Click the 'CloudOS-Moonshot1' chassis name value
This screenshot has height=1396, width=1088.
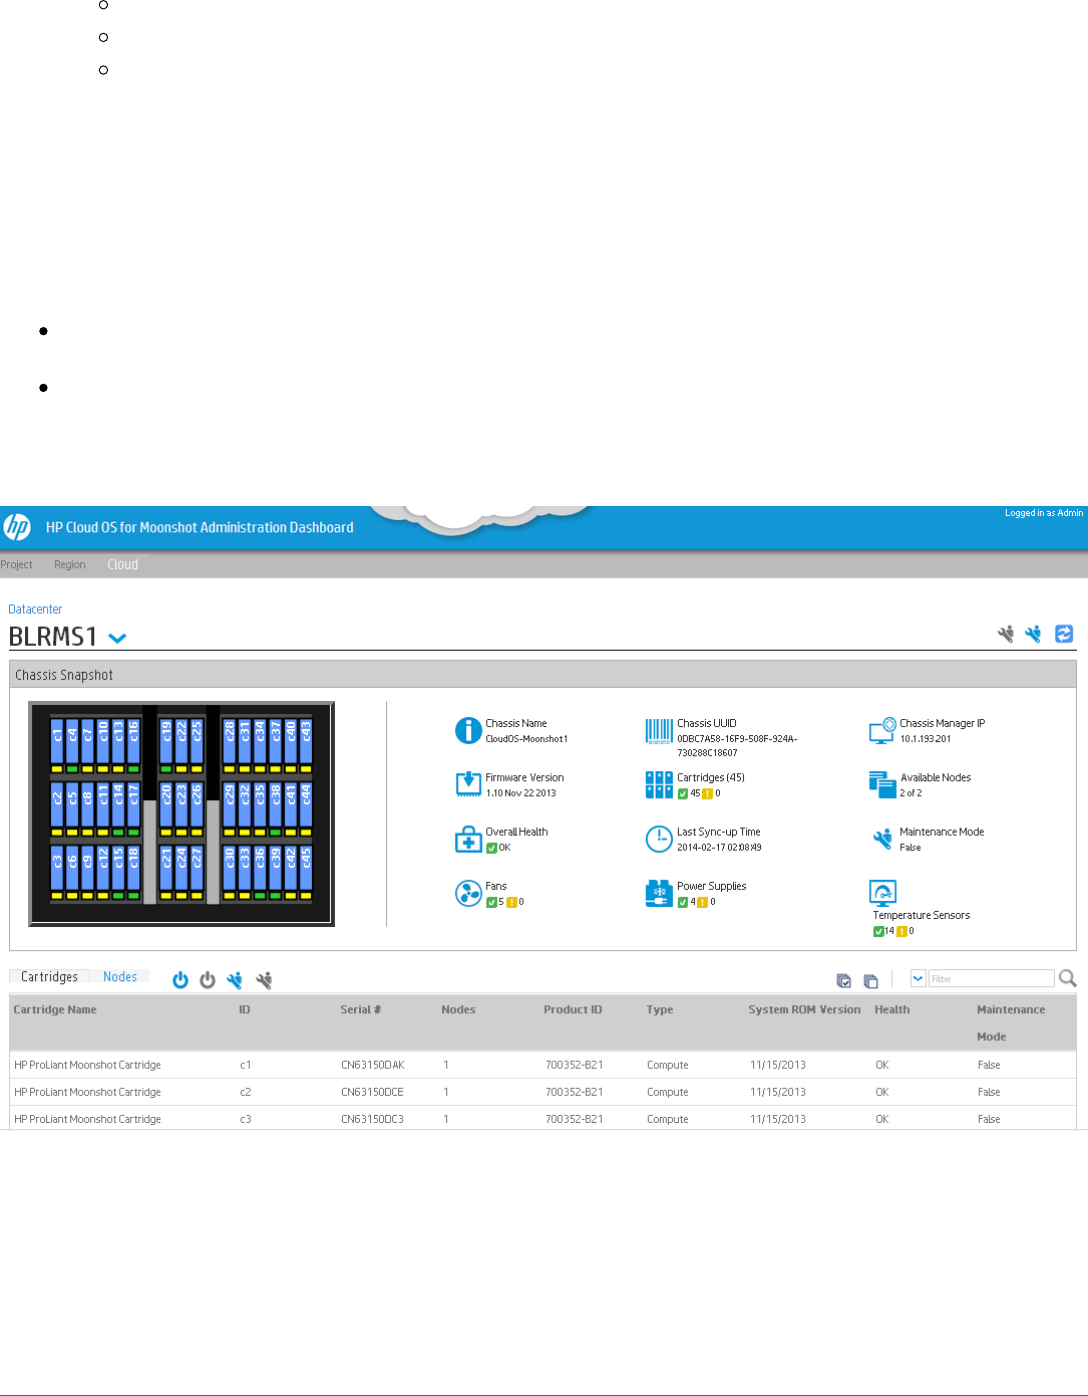527,739
